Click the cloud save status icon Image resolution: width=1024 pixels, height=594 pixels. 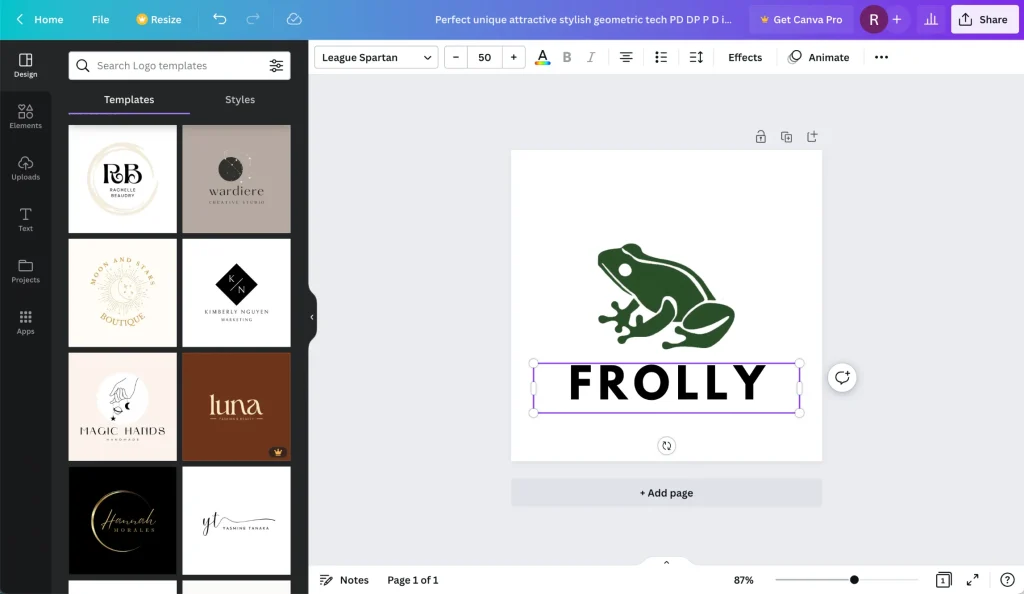[x=294, y=19]
